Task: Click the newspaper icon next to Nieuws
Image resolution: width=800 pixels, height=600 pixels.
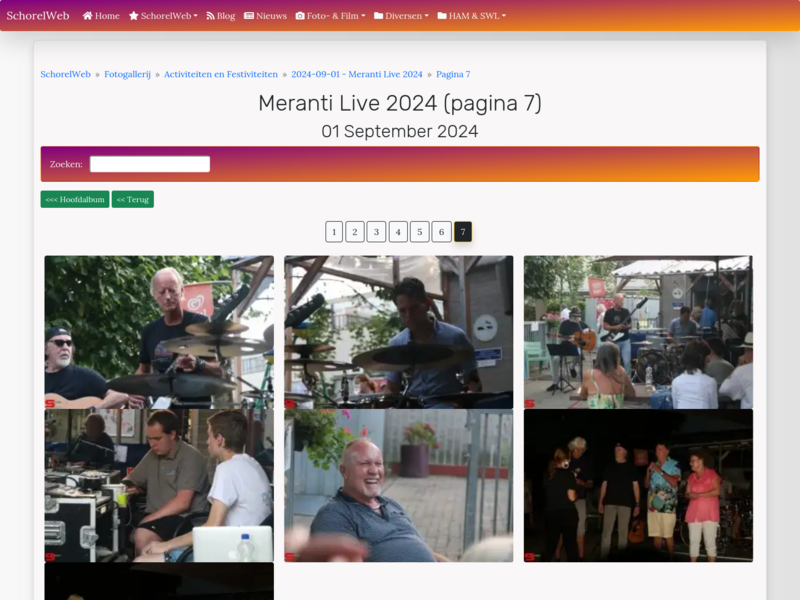Action: [x=249, y=16]
